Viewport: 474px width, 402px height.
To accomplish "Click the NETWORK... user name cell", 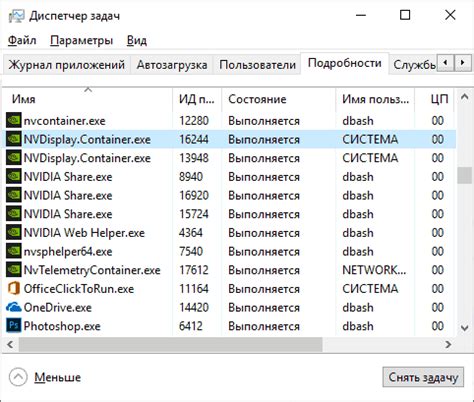I will [374, 270].
